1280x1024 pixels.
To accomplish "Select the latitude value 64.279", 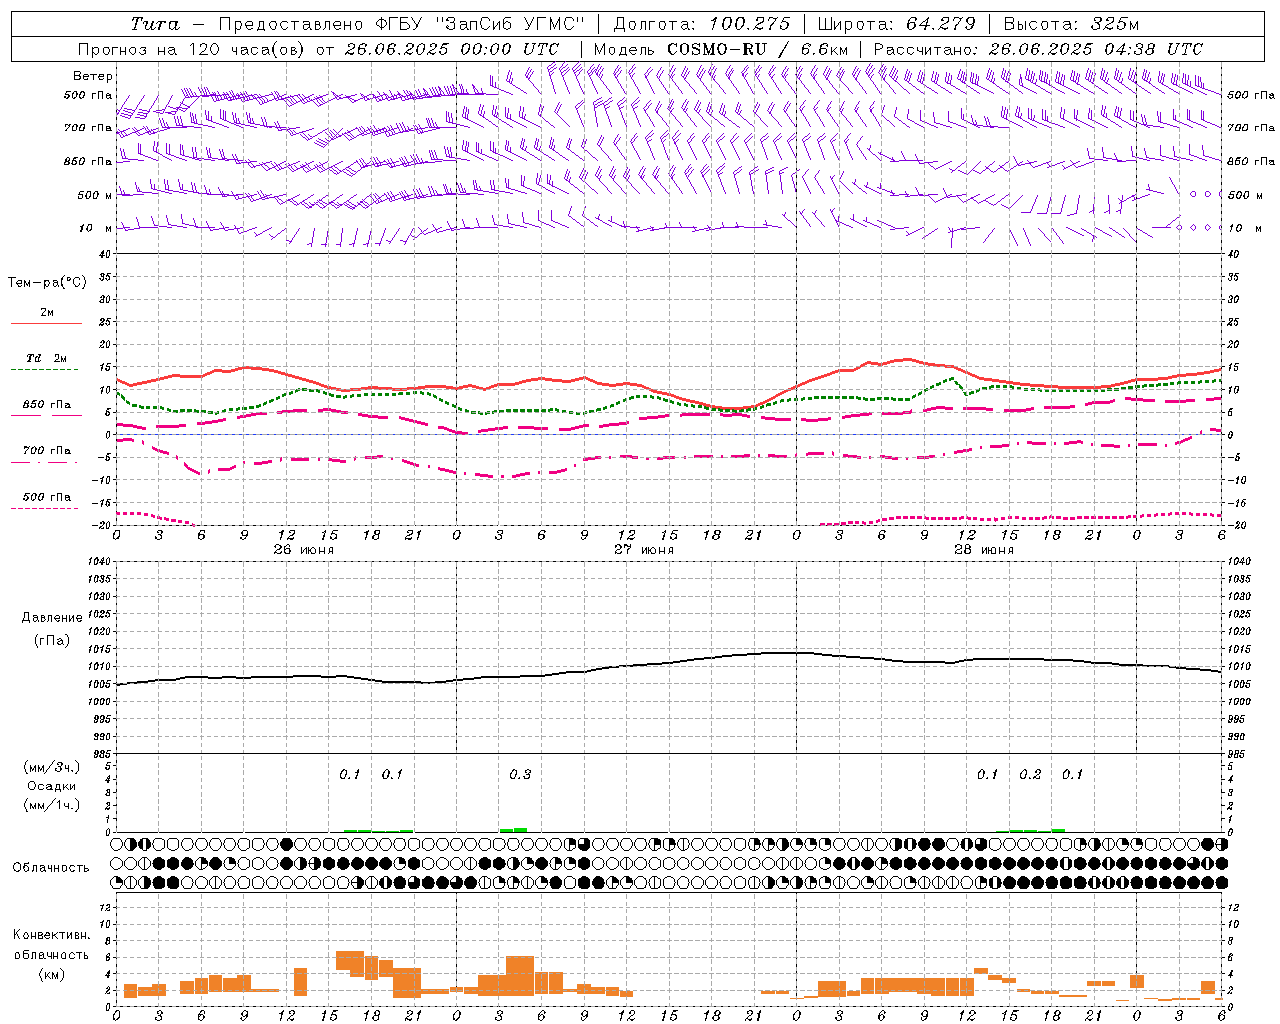I will (x=942, y=24).
